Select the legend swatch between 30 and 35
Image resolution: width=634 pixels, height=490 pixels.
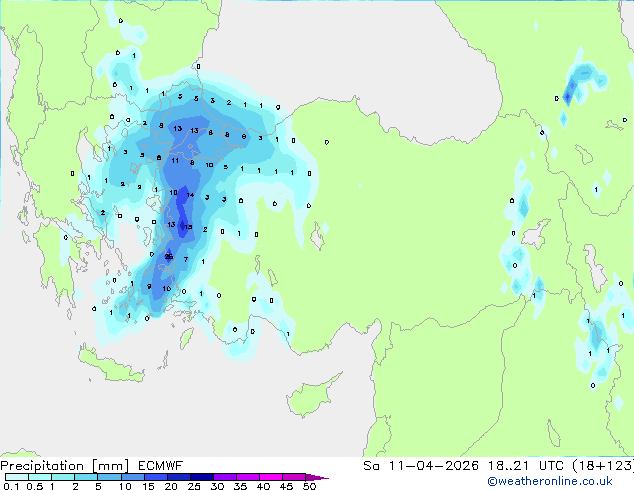(x=224, y=477)
